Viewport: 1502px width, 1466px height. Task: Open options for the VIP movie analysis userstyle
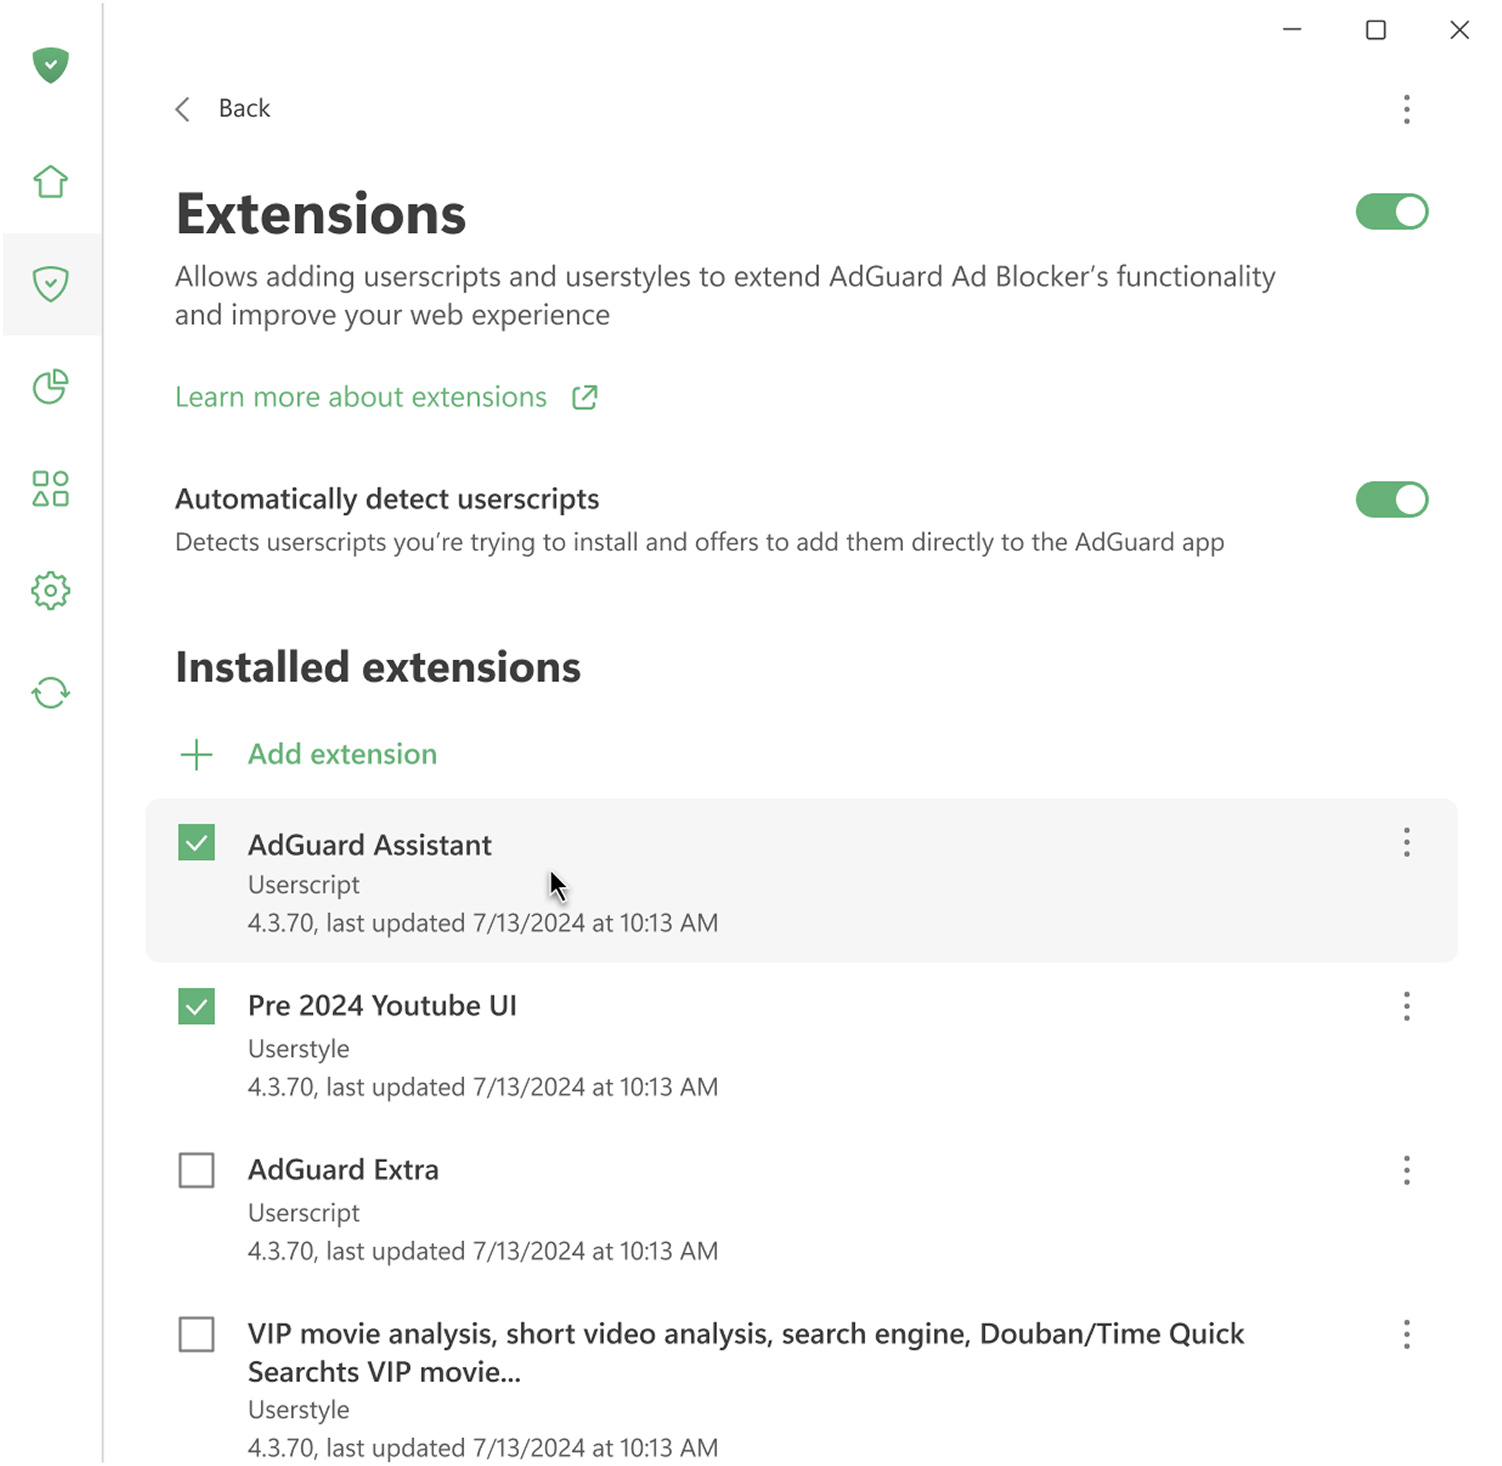pyautogui.click(x=1406, y=1334)
